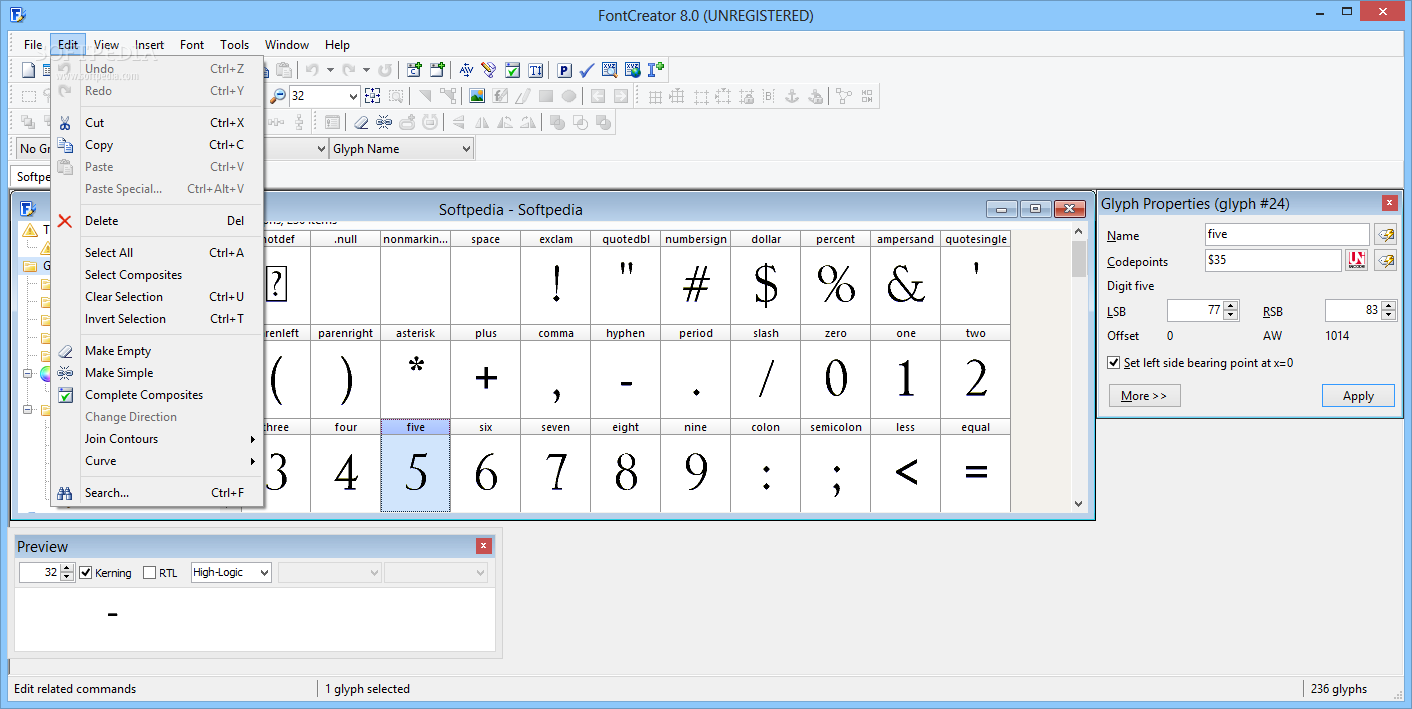
Task: Click the I-beam with green plus icon
Action: pyautogui.click(x=656, y=70)
